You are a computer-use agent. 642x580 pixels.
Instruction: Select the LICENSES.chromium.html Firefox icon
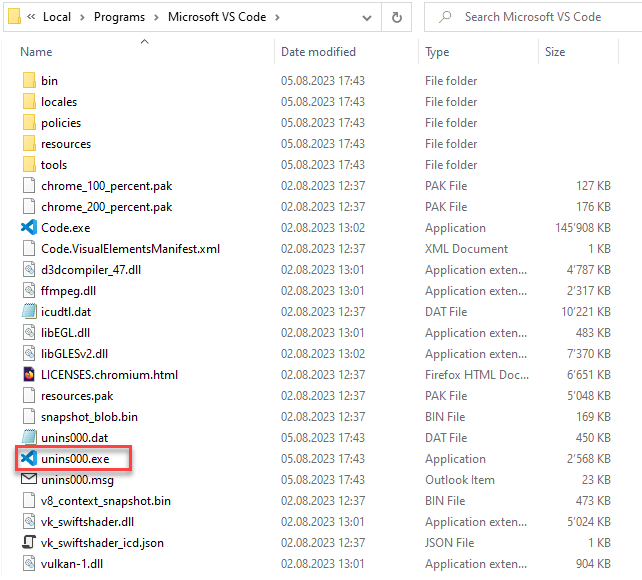tap(28, 375)
